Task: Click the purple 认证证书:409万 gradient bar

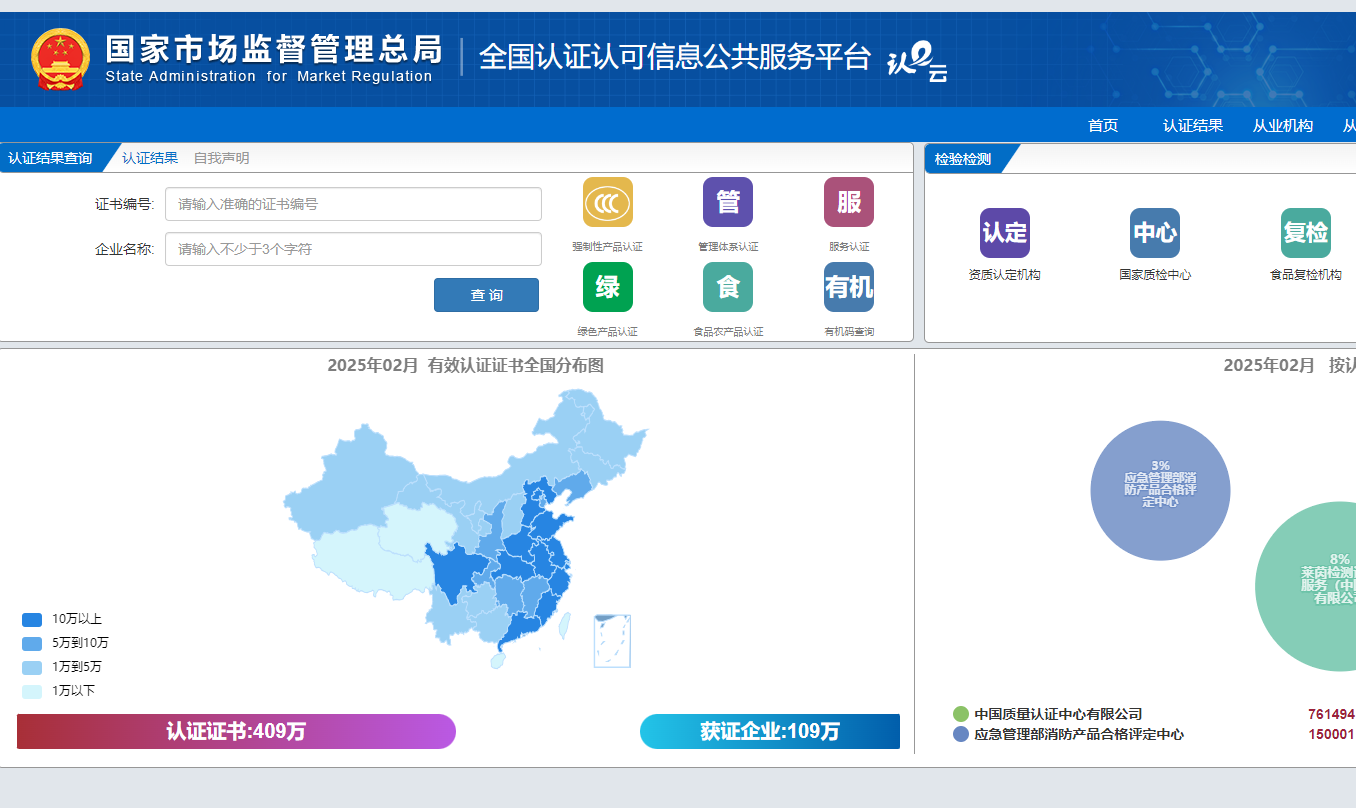Action: tap(235, 731)
